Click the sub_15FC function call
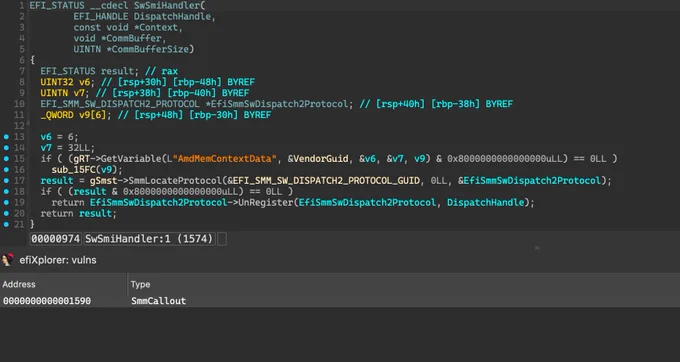This screenshot has width=680, height=362. [x=73, y=170]
